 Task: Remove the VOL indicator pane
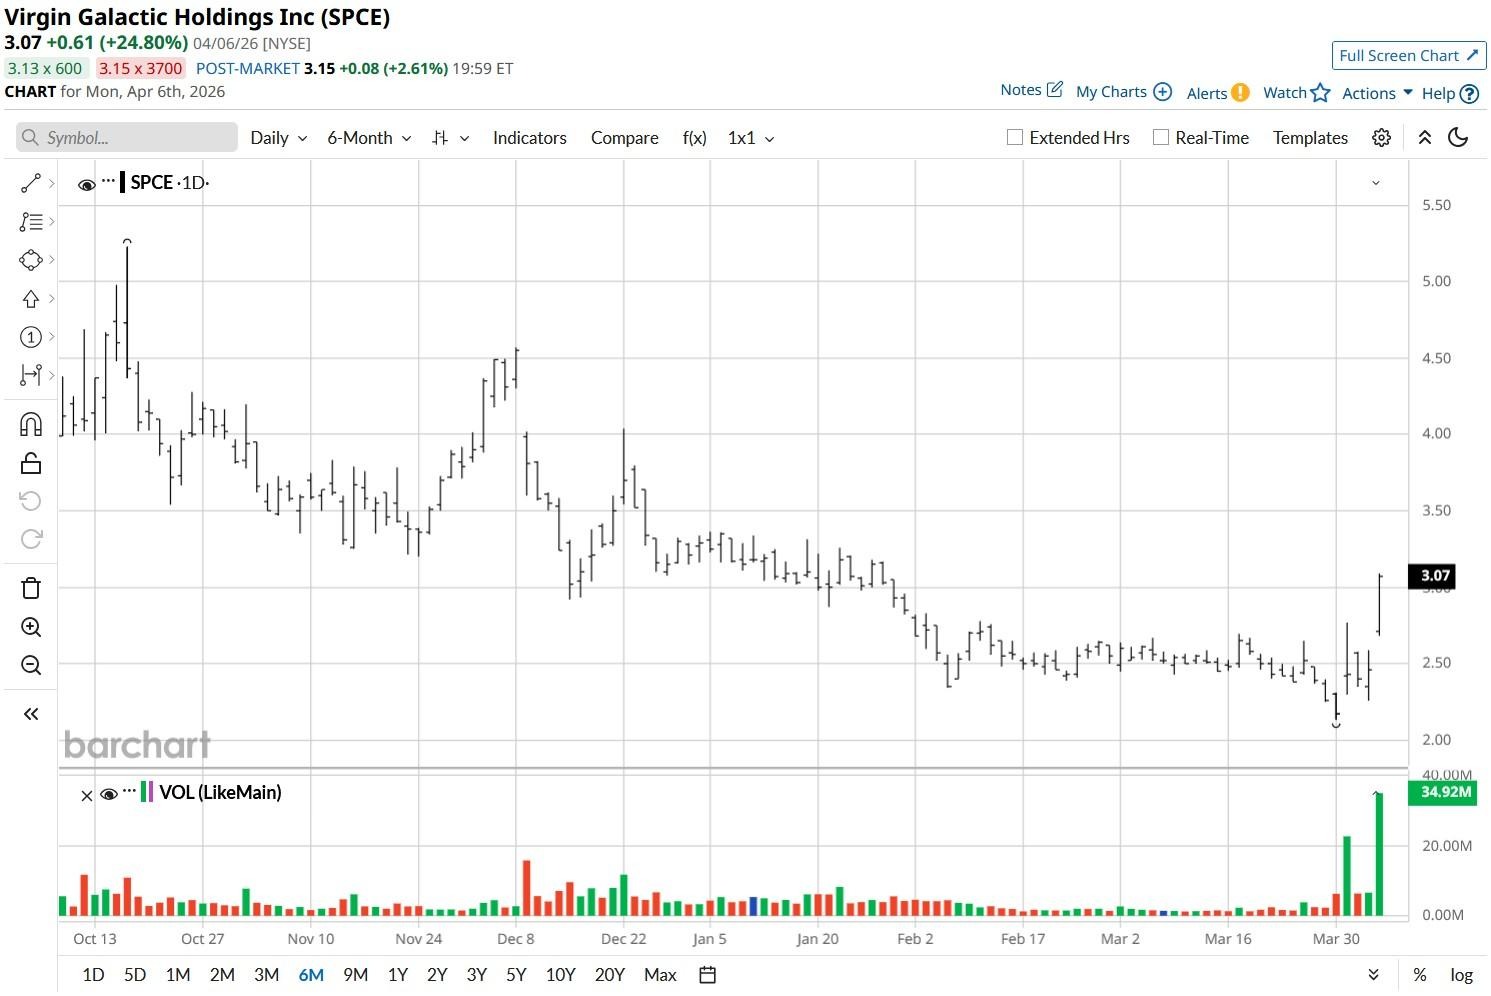86,796
